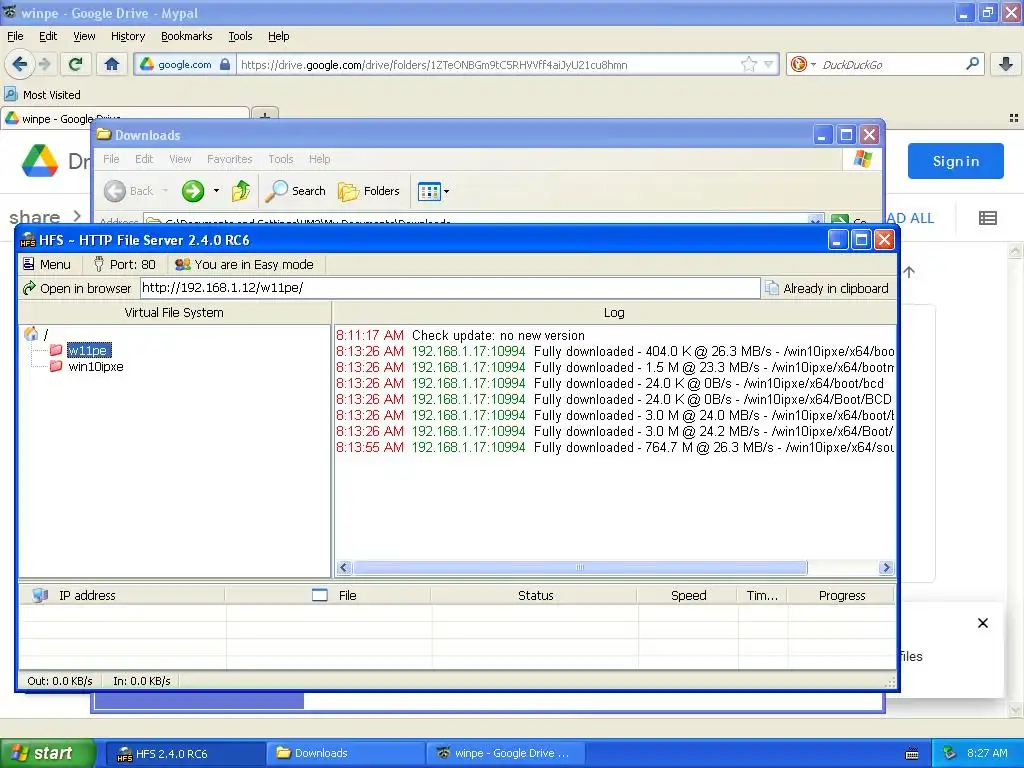Image resolution: width=1024 pixels, height=768 pixels.
Task: Click the 'Out: 0.0 KB/s' status bar entry
Action: click(60, 681)
